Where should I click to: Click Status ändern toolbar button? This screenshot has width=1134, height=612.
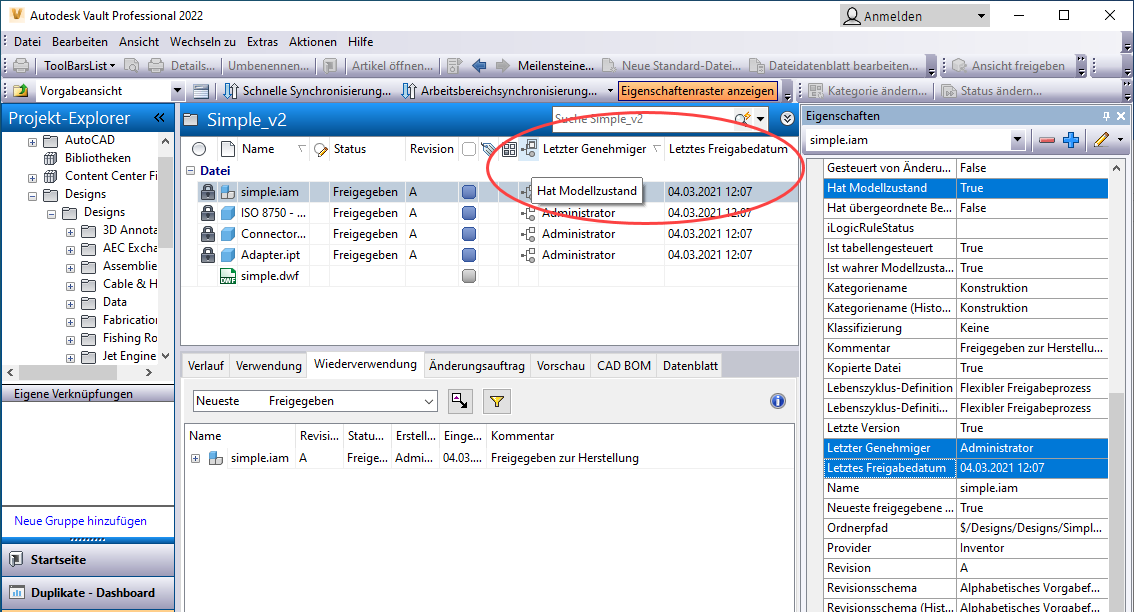coord(992,91)
